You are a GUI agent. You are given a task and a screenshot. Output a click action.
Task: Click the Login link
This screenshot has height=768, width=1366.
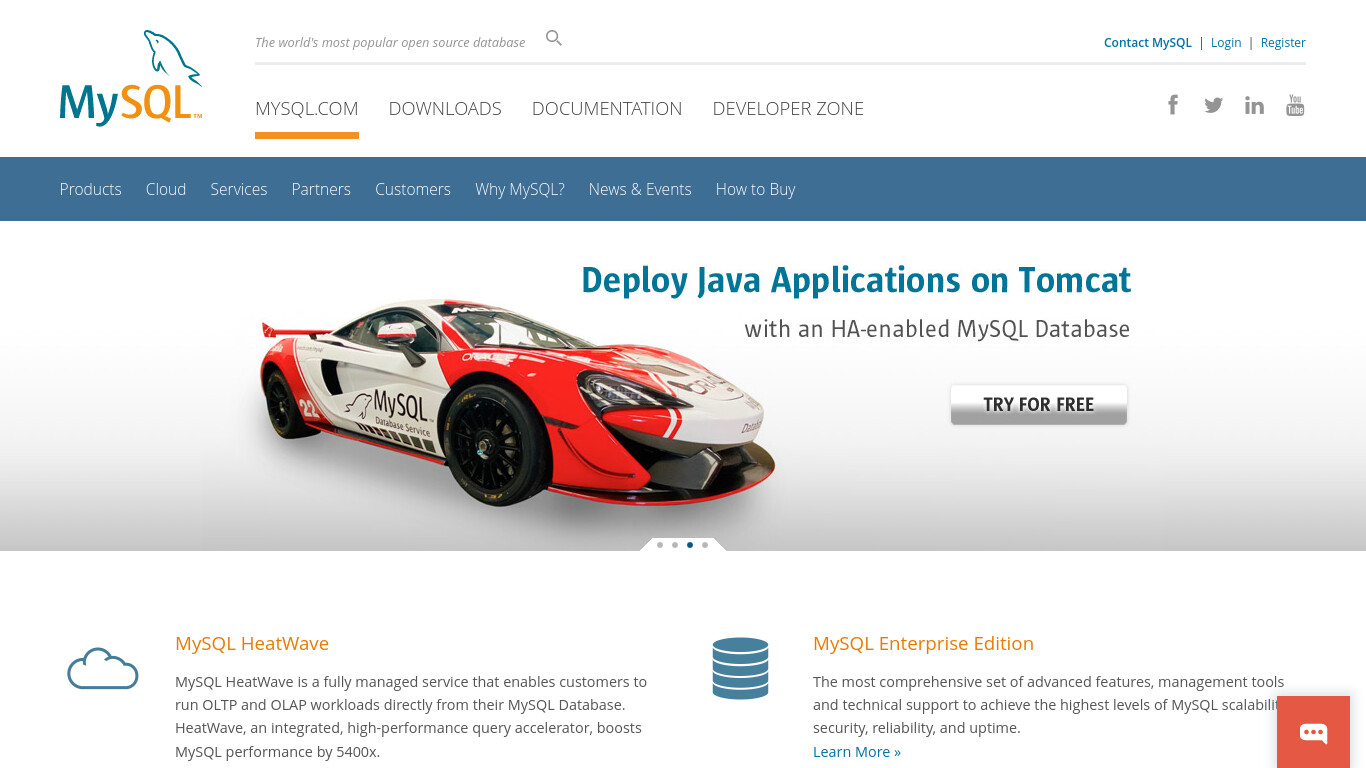(x=1226, y=43)
